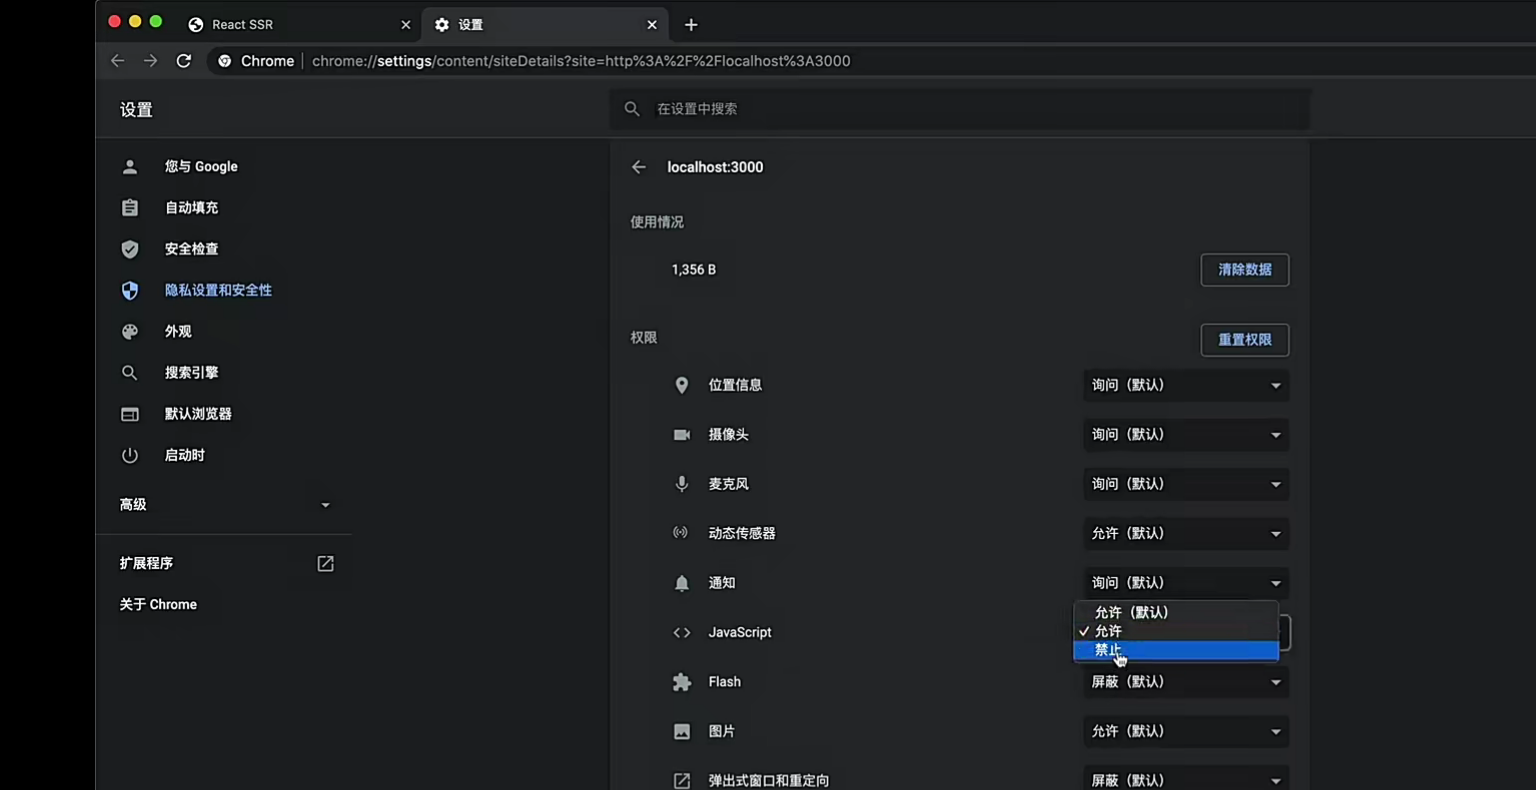Click the 在设置中搜索 search field

[x=960, y=109]
